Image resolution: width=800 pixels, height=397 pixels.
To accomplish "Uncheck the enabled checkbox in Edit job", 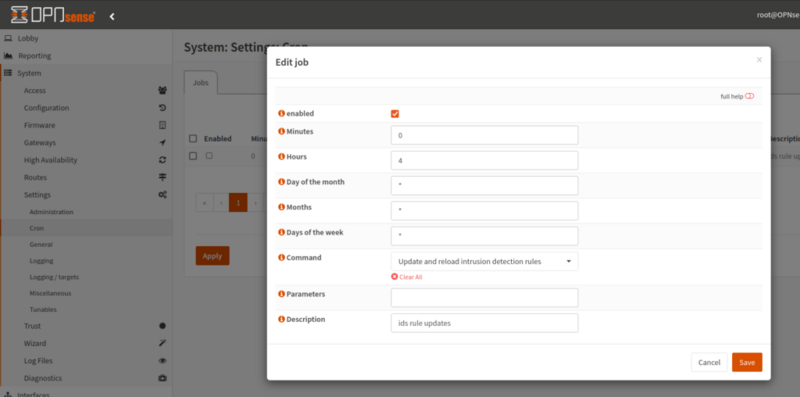I will 395,114.
